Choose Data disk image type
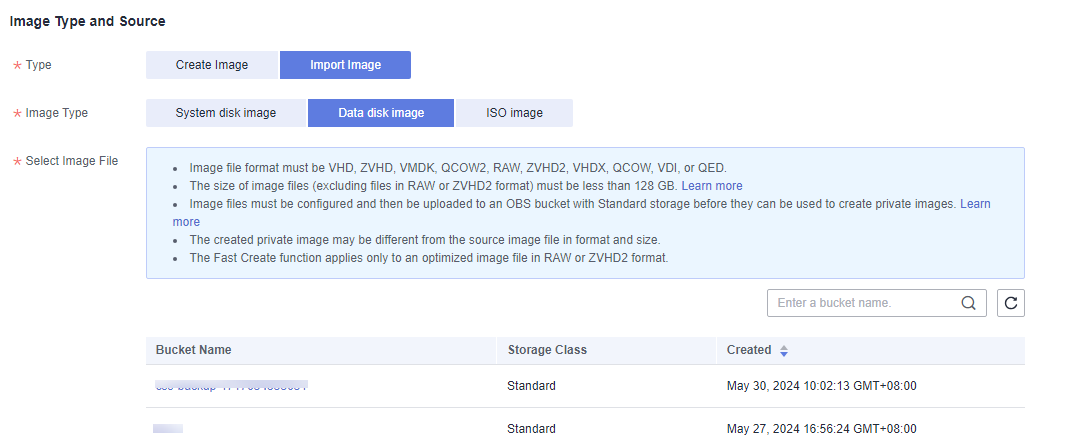Screen dimensions: 1078x442 pos(381,113)
